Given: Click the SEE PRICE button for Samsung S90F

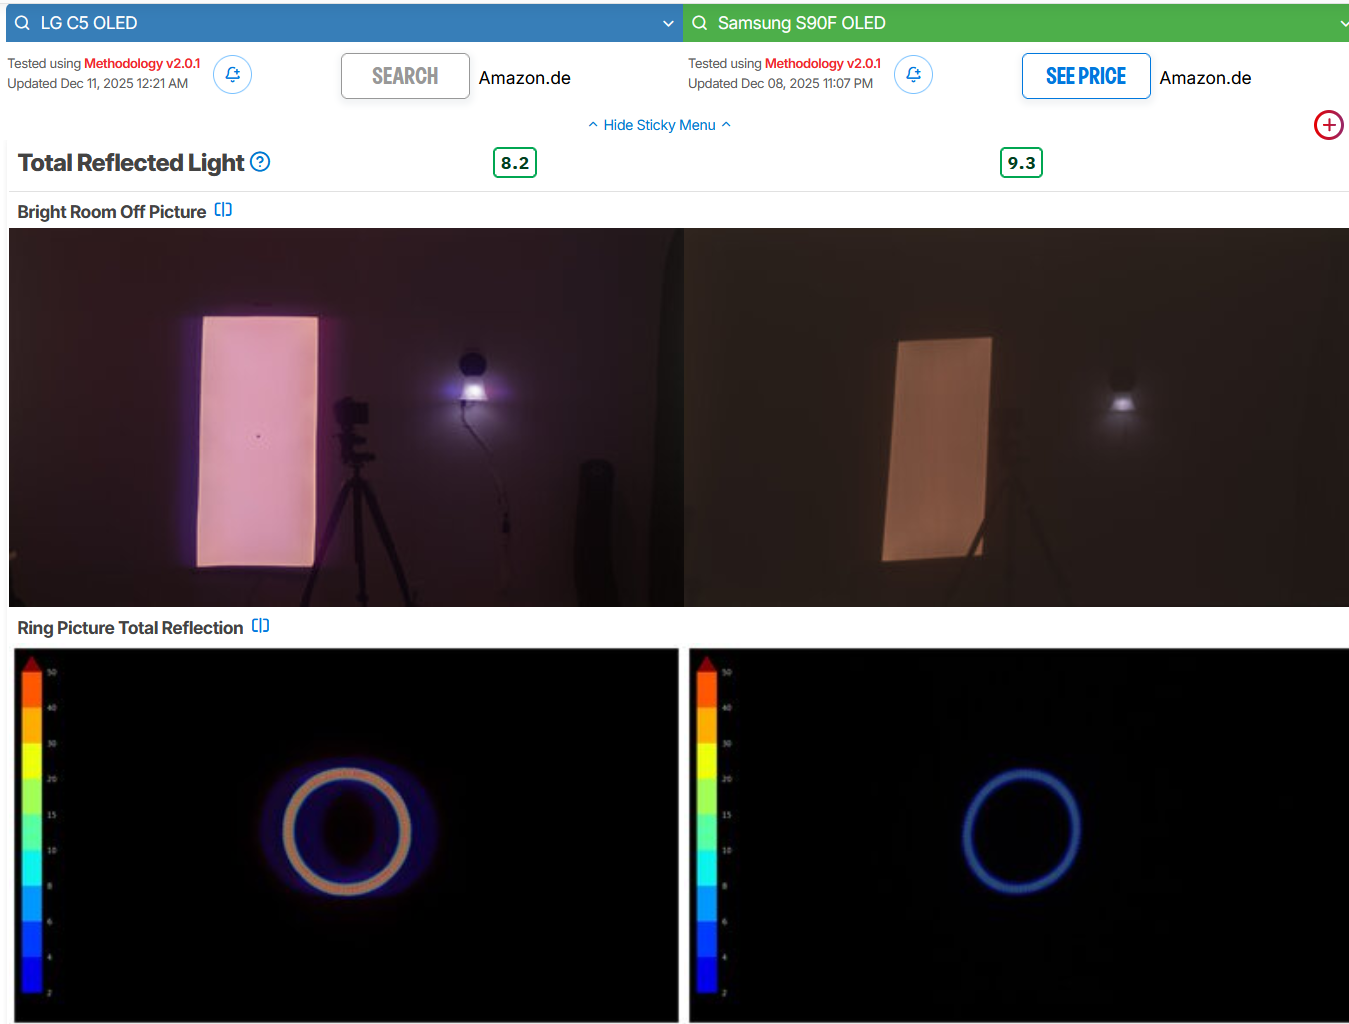Looking at the screenshot, I should (x=1086, y=76).
